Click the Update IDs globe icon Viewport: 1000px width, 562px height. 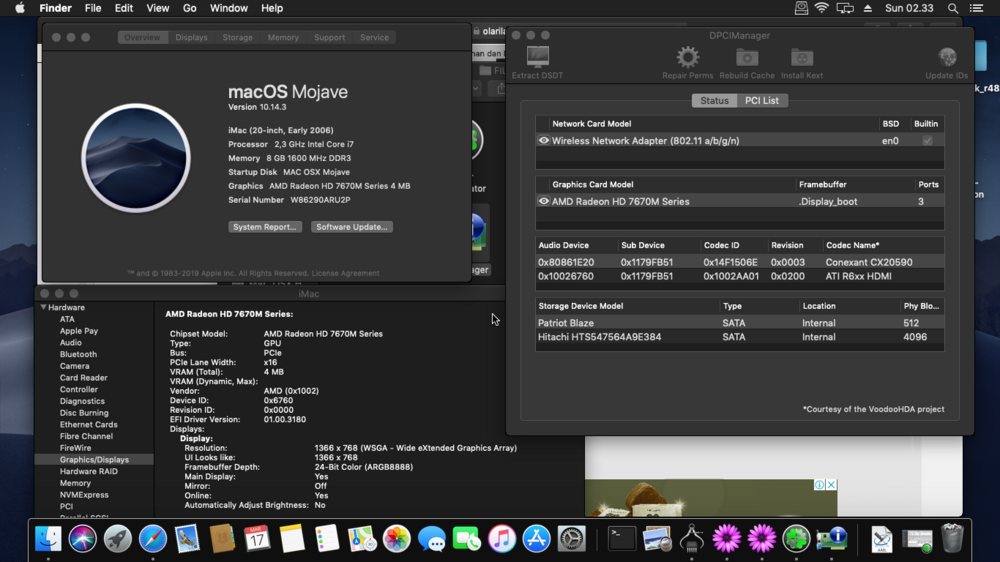click(x=947, y=57)
